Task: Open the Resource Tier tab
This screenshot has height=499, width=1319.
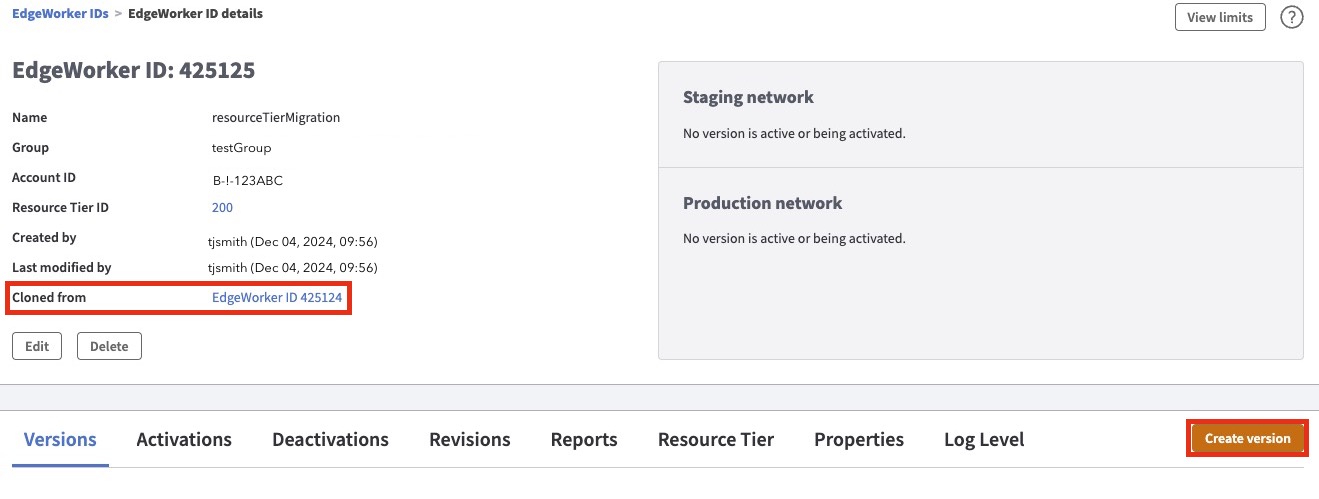Action: pos(715,440)
